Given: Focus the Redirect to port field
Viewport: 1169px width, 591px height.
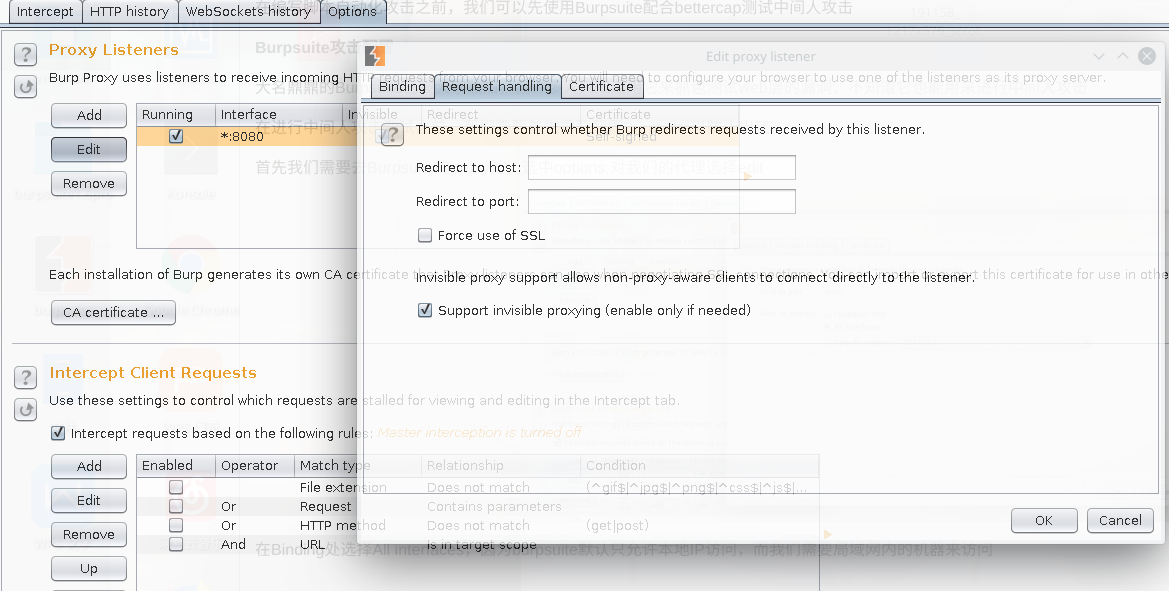Looking at the screenshot, I should tap(661, 201).
